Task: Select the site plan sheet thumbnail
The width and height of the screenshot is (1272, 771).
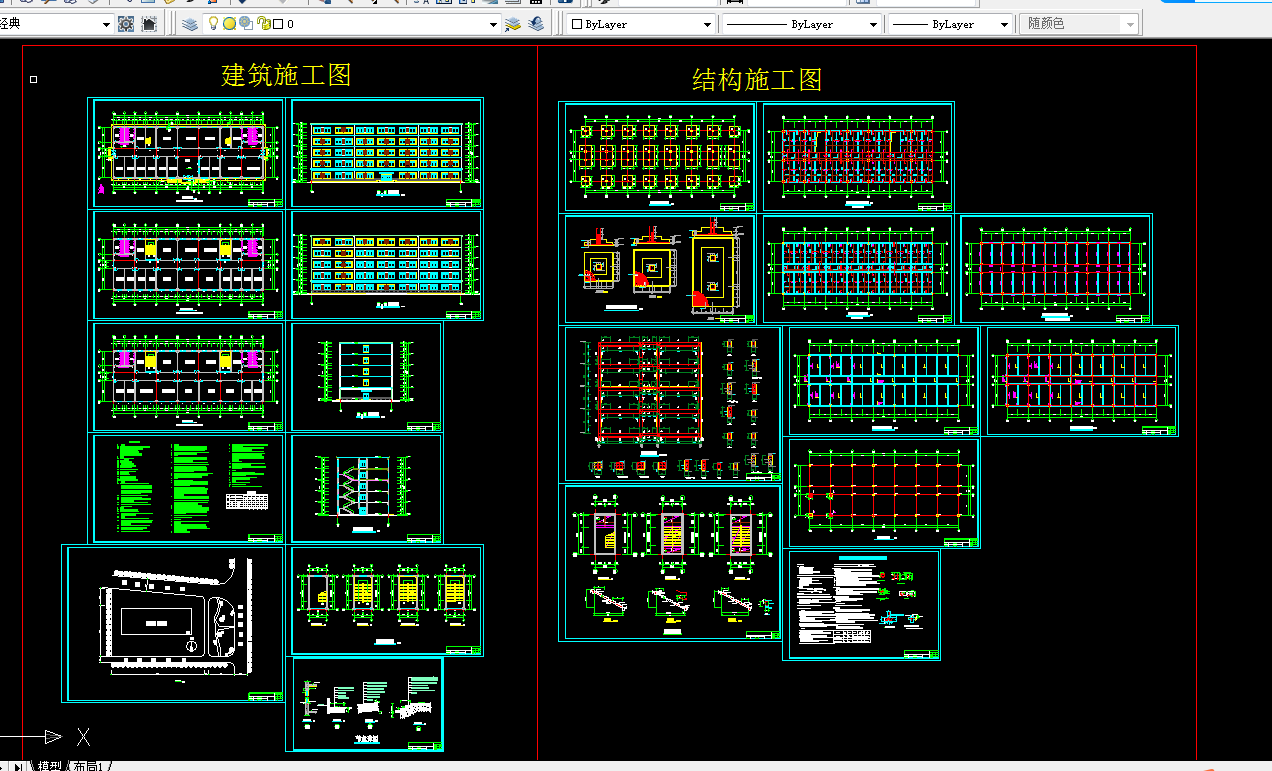Action: point(175,623)
